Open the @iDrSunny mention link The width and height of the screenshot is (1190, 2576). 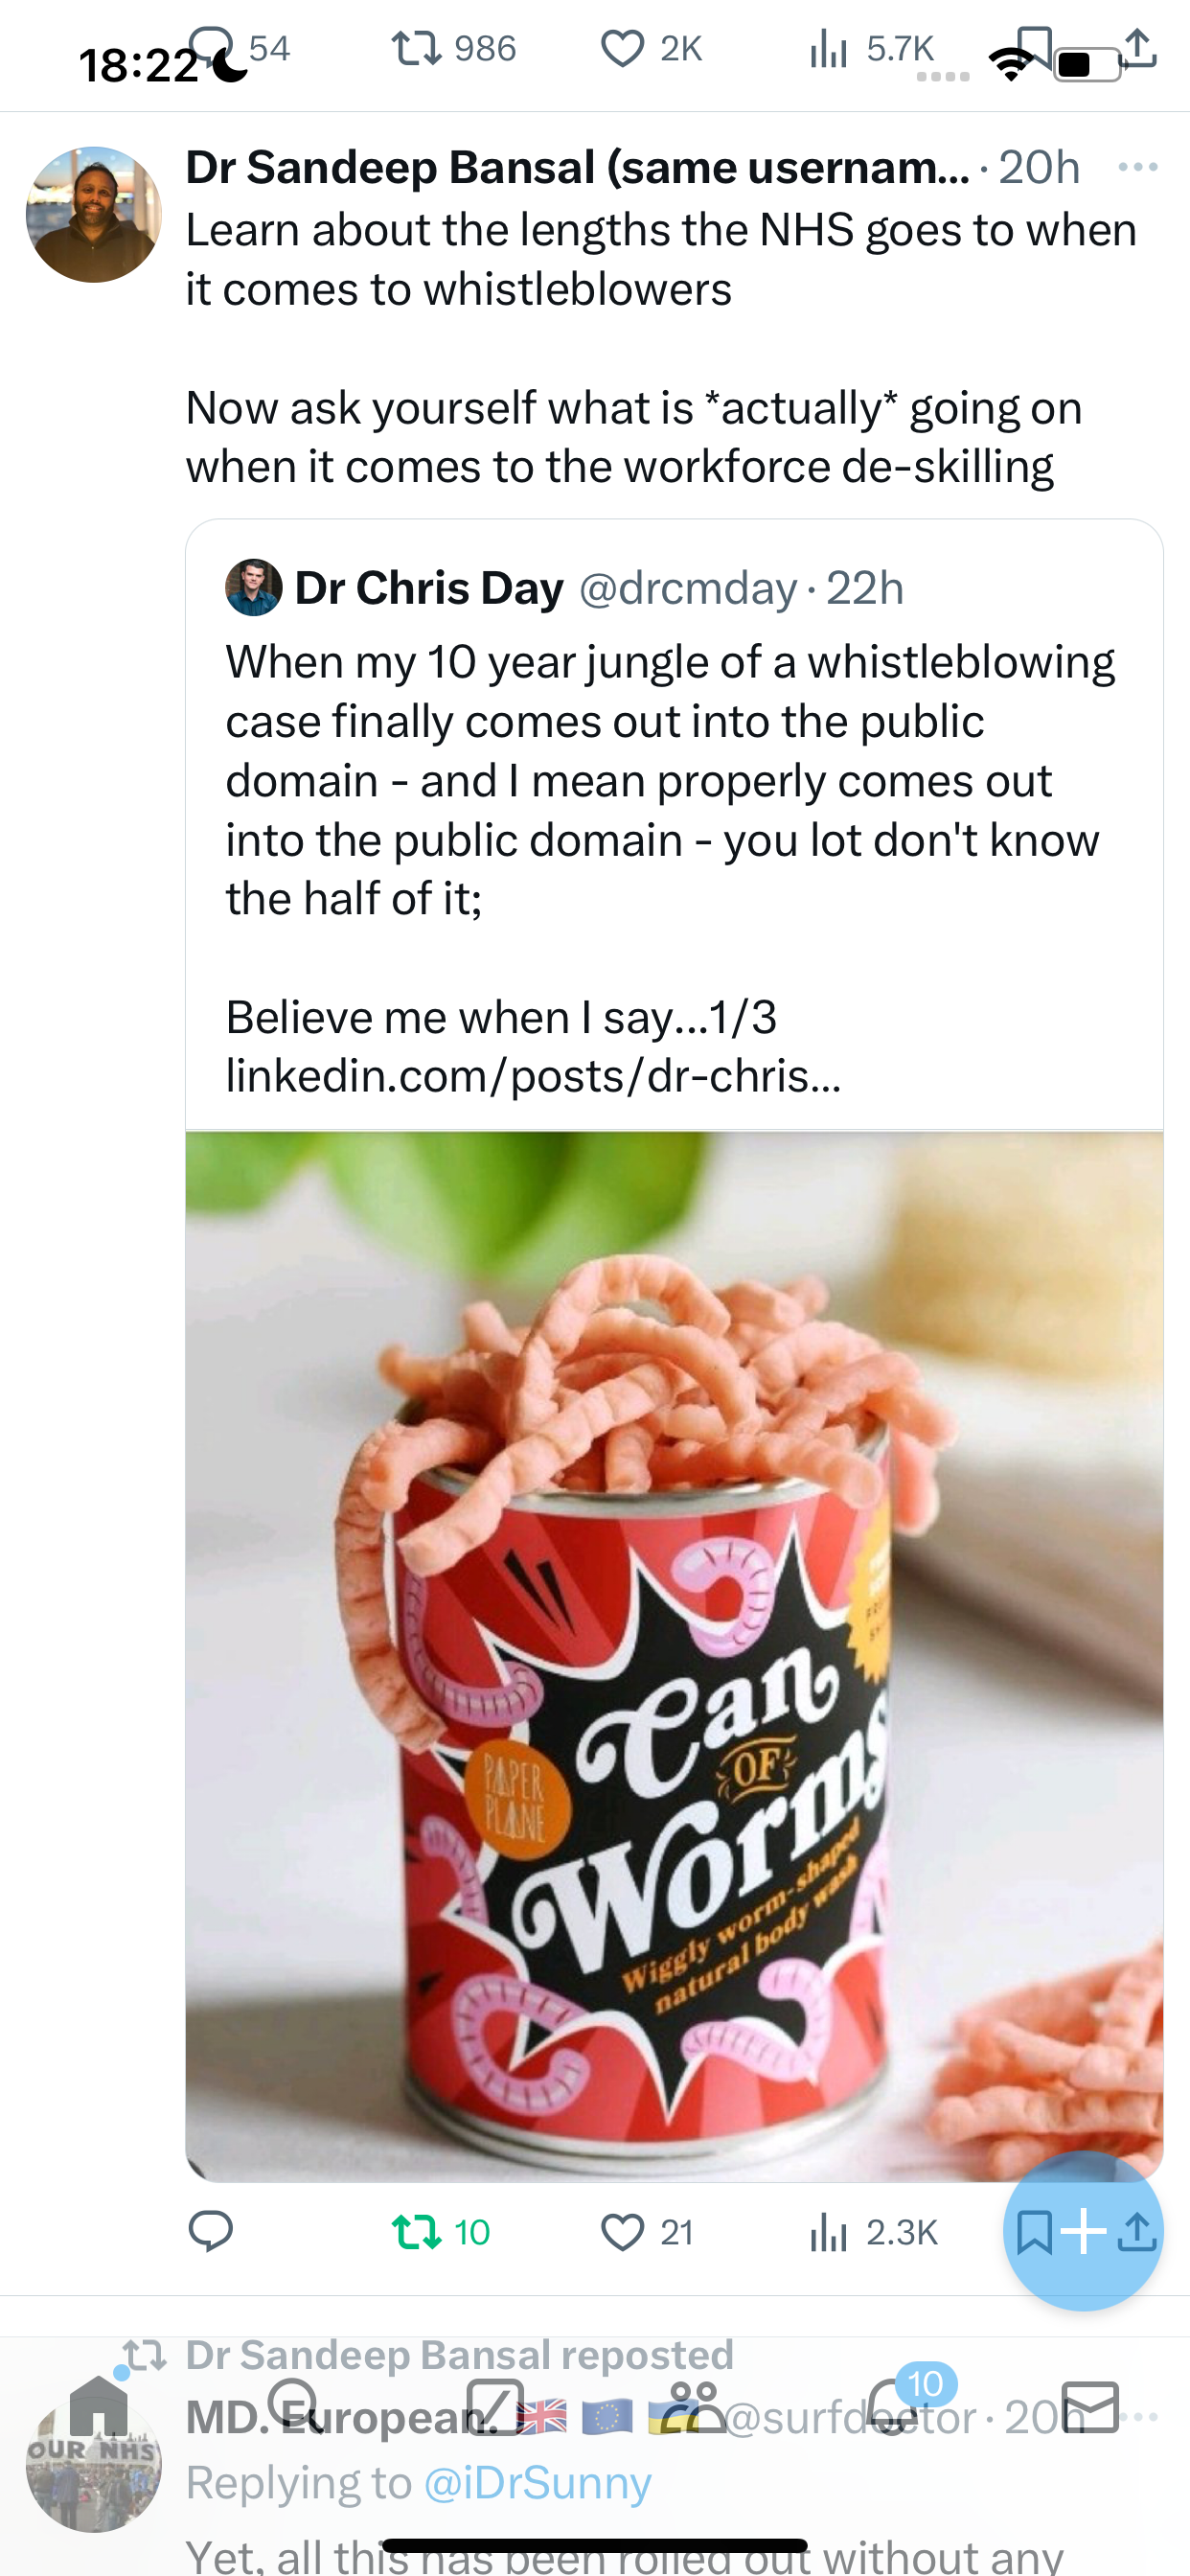[537, 2482]
